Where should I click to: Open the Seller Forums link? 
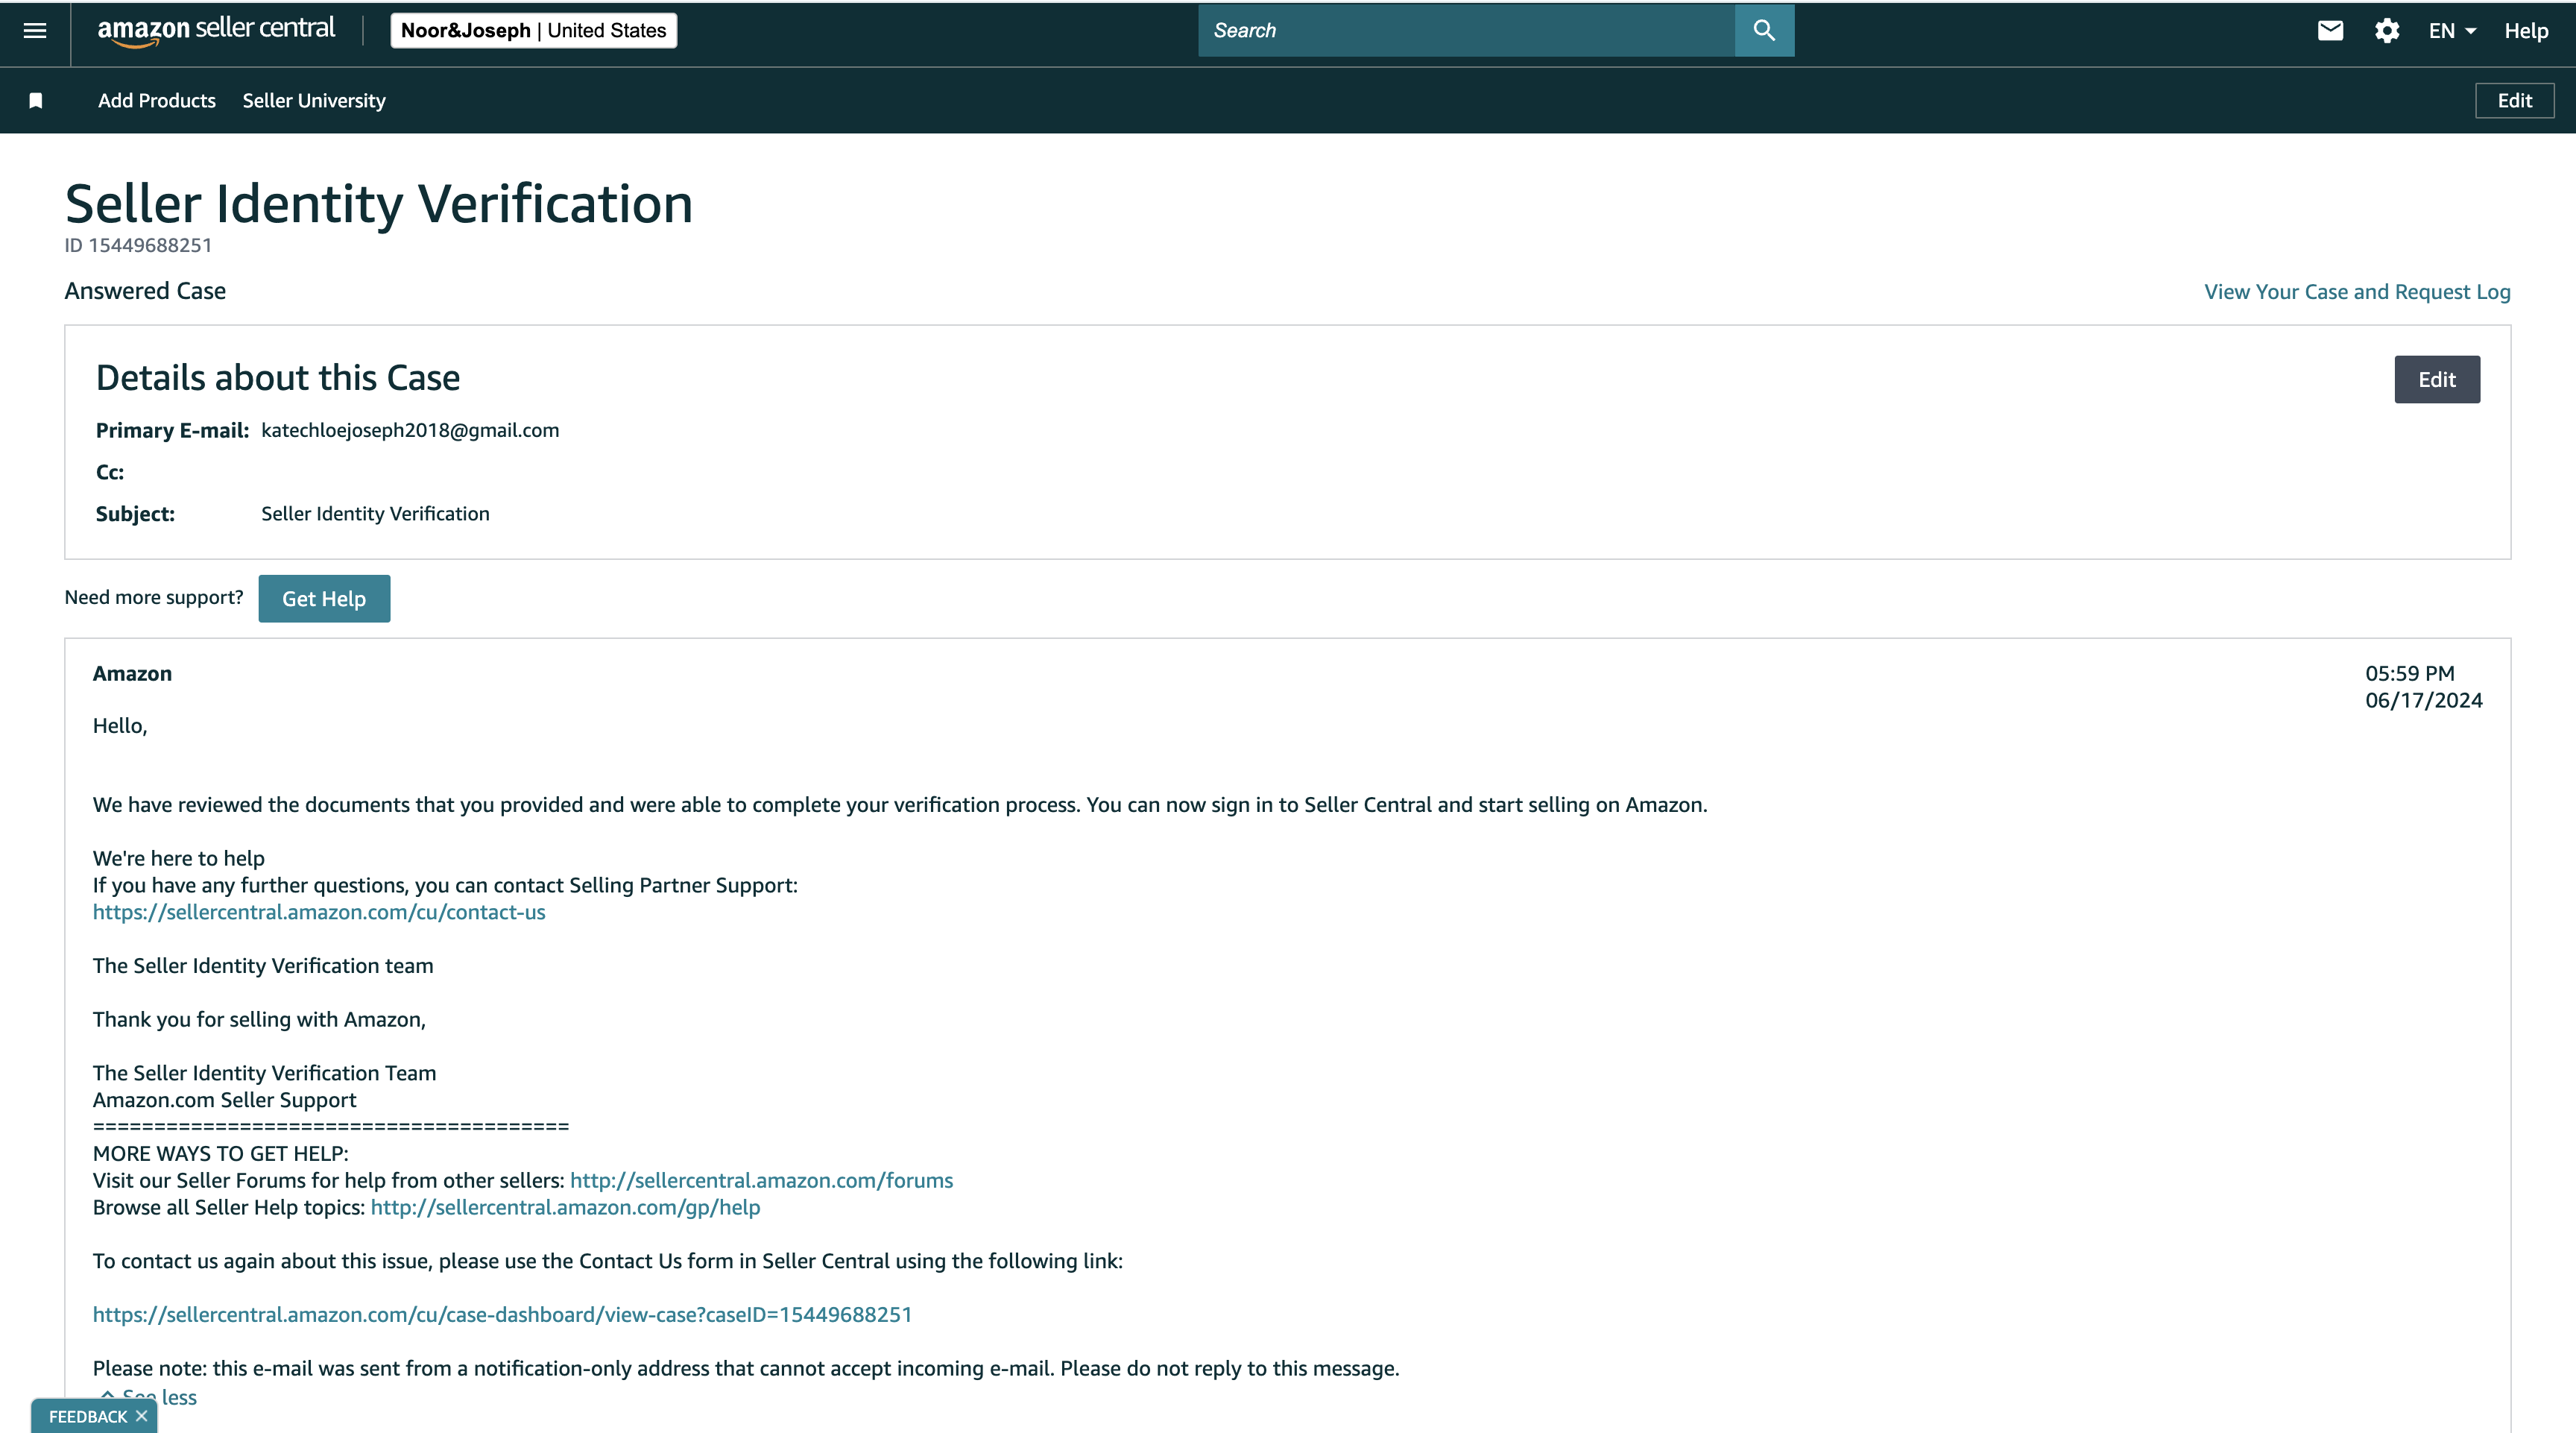coord(761,1180)
